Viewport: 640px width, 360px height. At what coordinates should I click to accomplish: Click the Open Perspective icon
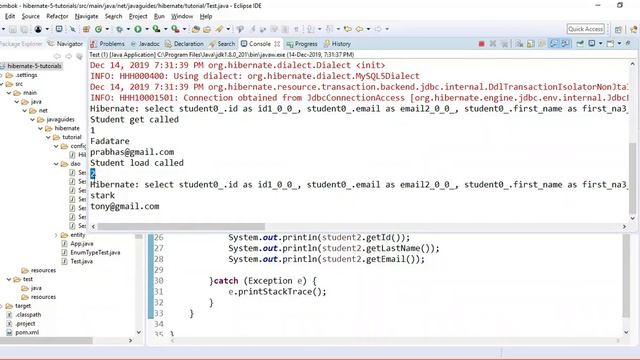618,29
